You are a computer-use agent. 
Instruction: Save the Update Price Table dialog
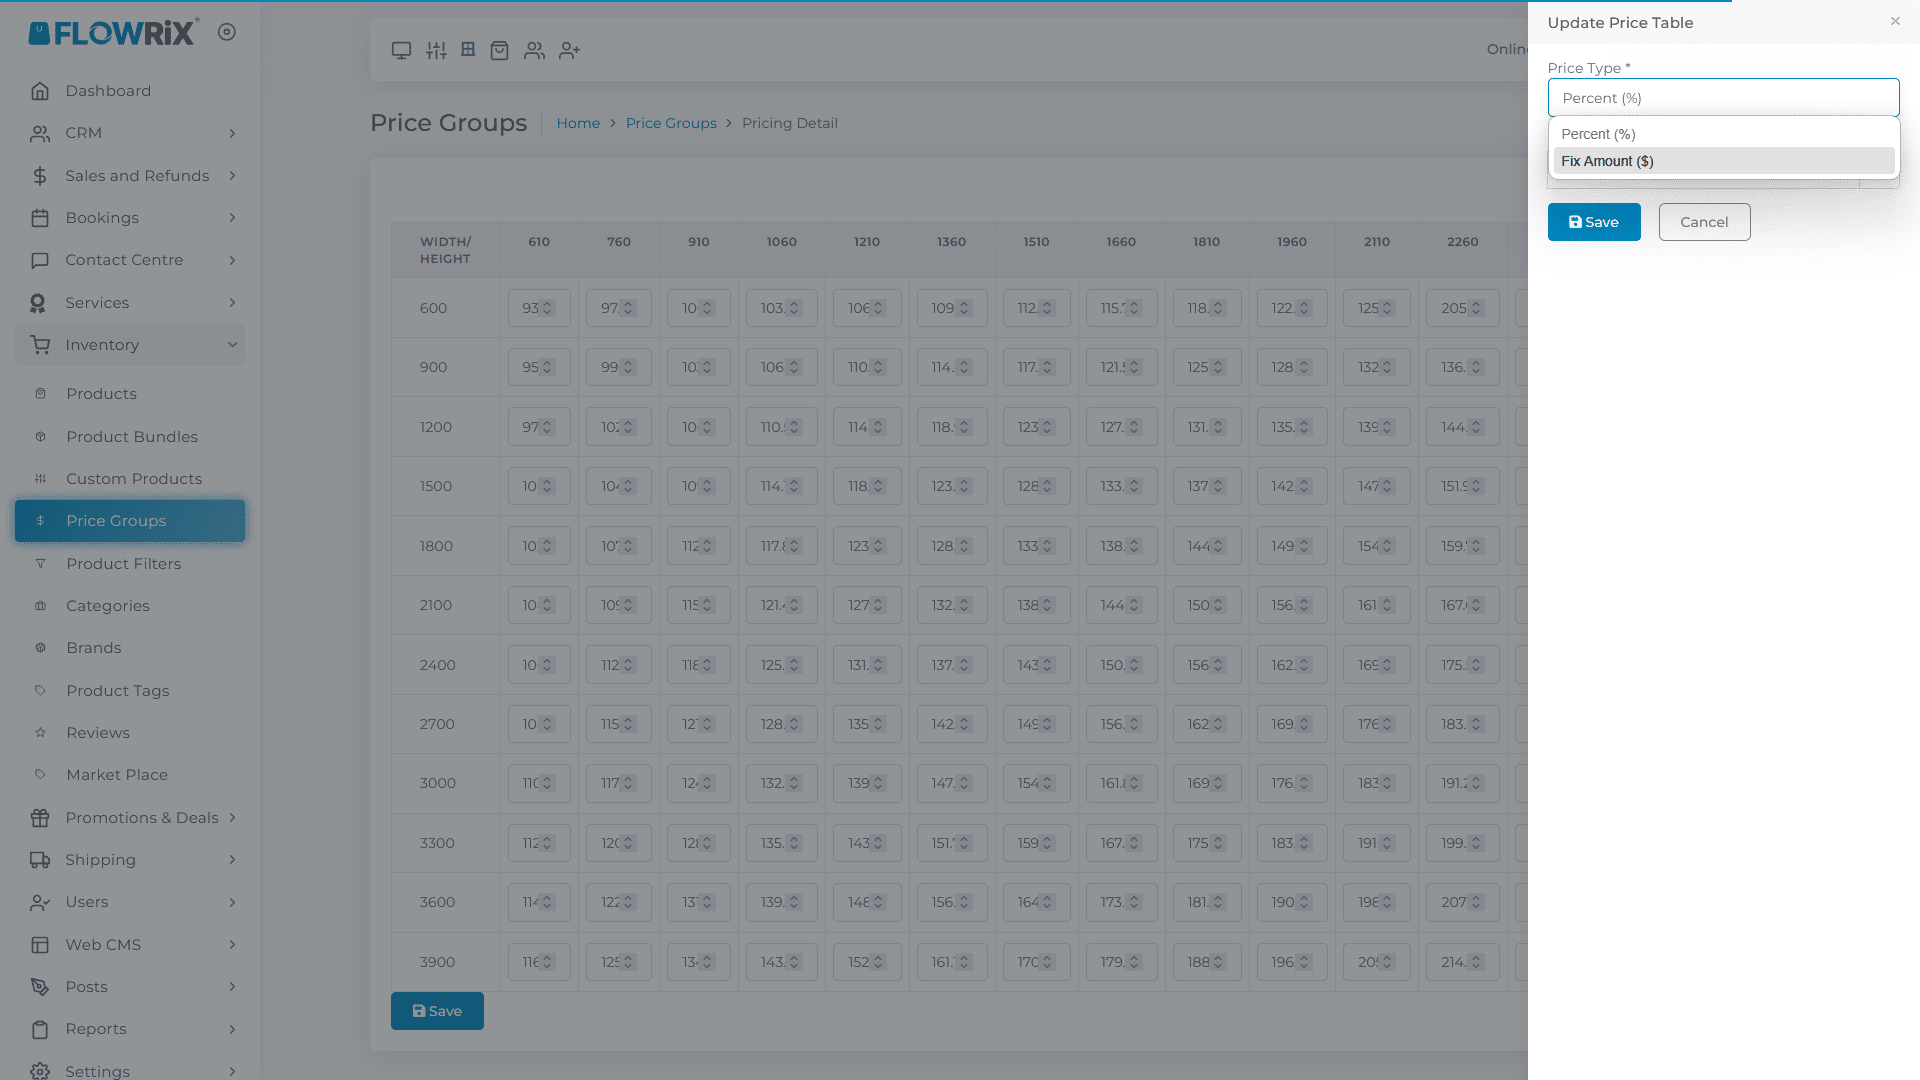(x=1593, y=221)
